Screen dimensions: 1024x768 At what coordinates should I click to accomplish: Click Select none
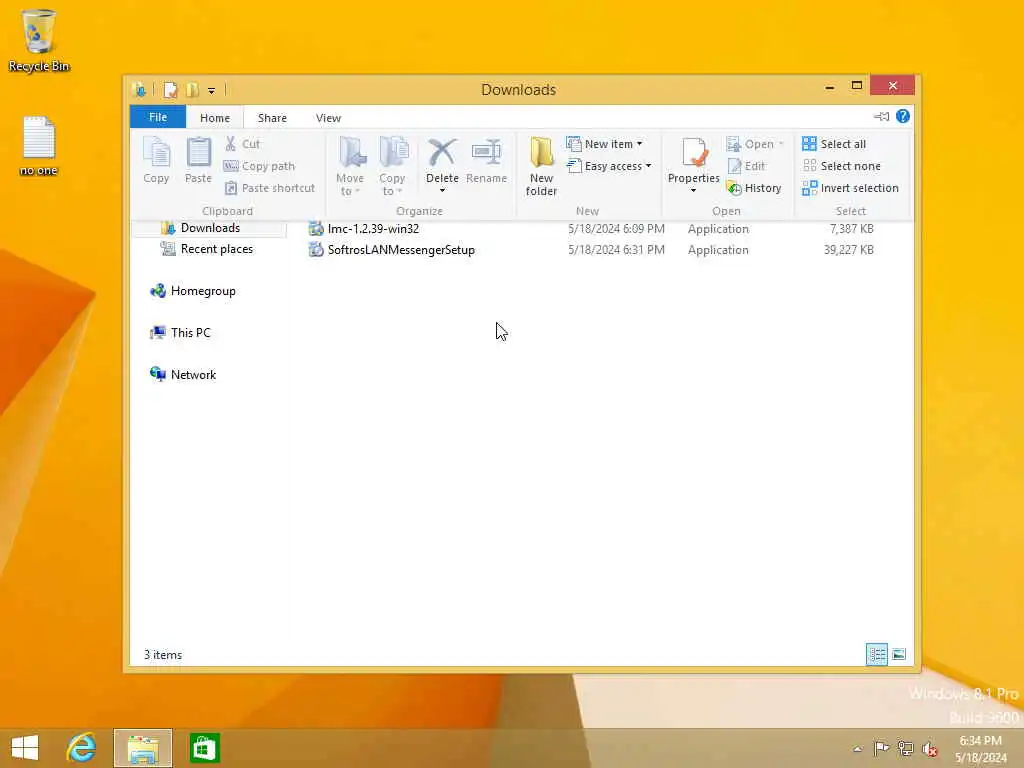point(841,166)
